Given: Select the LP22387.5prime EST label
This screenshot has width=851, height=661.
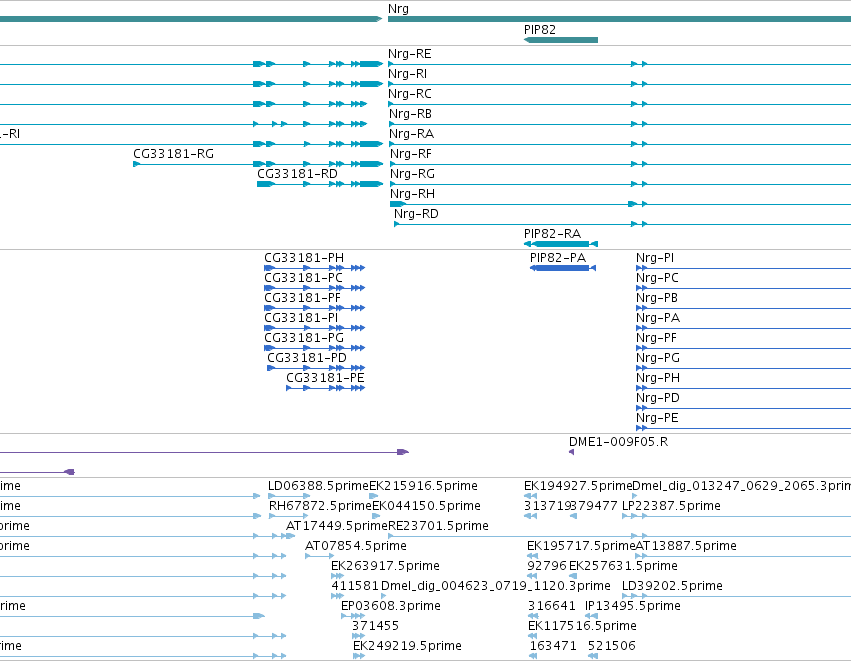Looking at the screenshot, I should pos(671,506).
